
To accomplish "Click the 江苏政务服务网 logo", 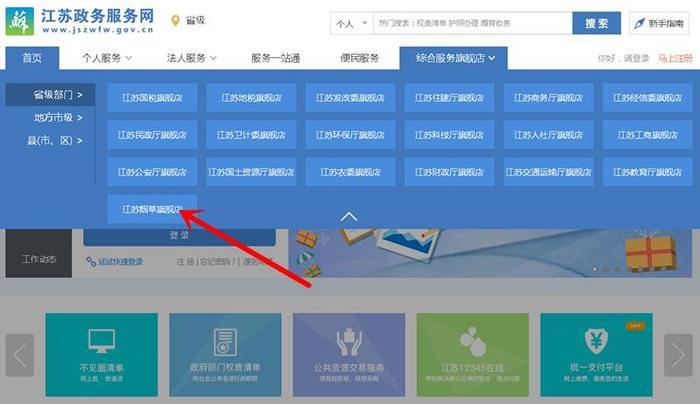I will (79, 21).
